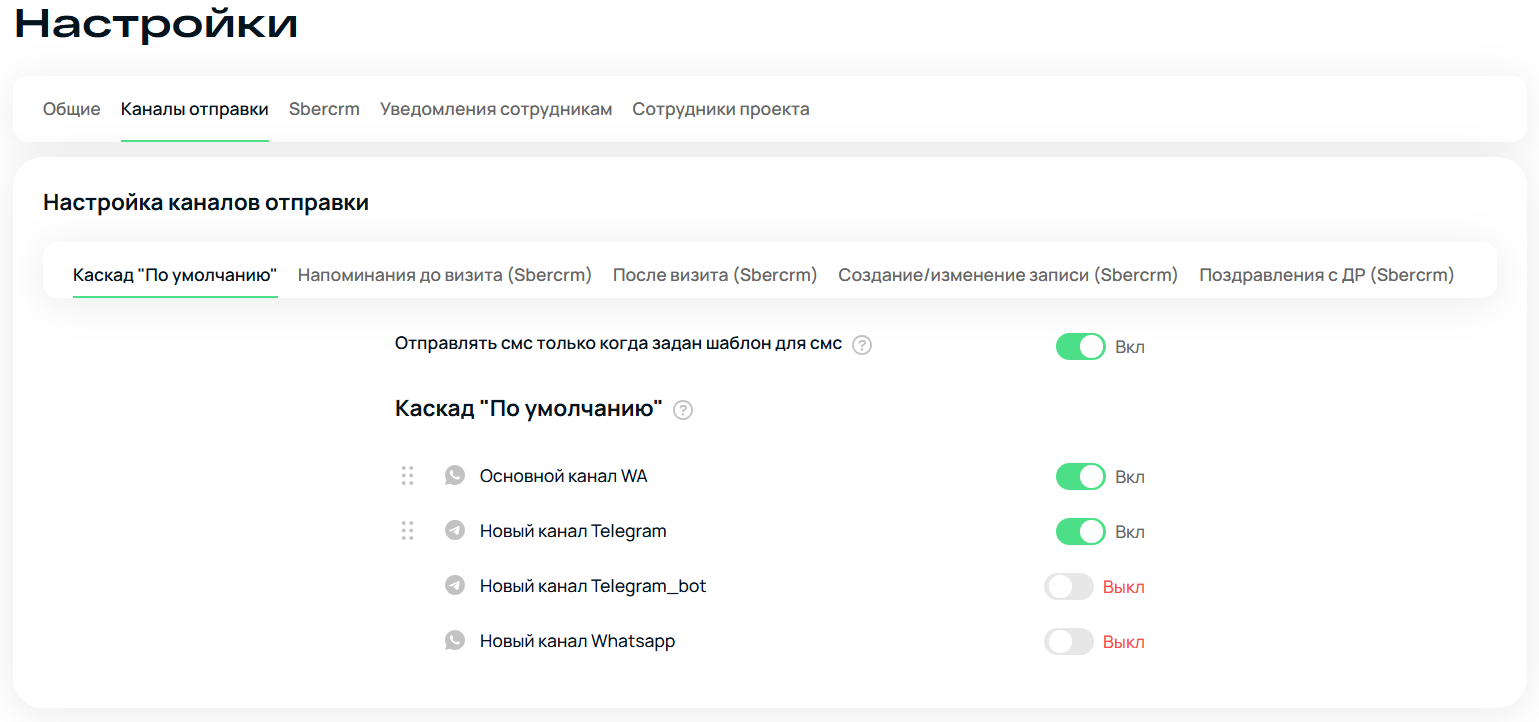Click WhatsApp icon of Основной канал WA
This screenshot has height=722, width=1539.
click(x=455, y=476)
